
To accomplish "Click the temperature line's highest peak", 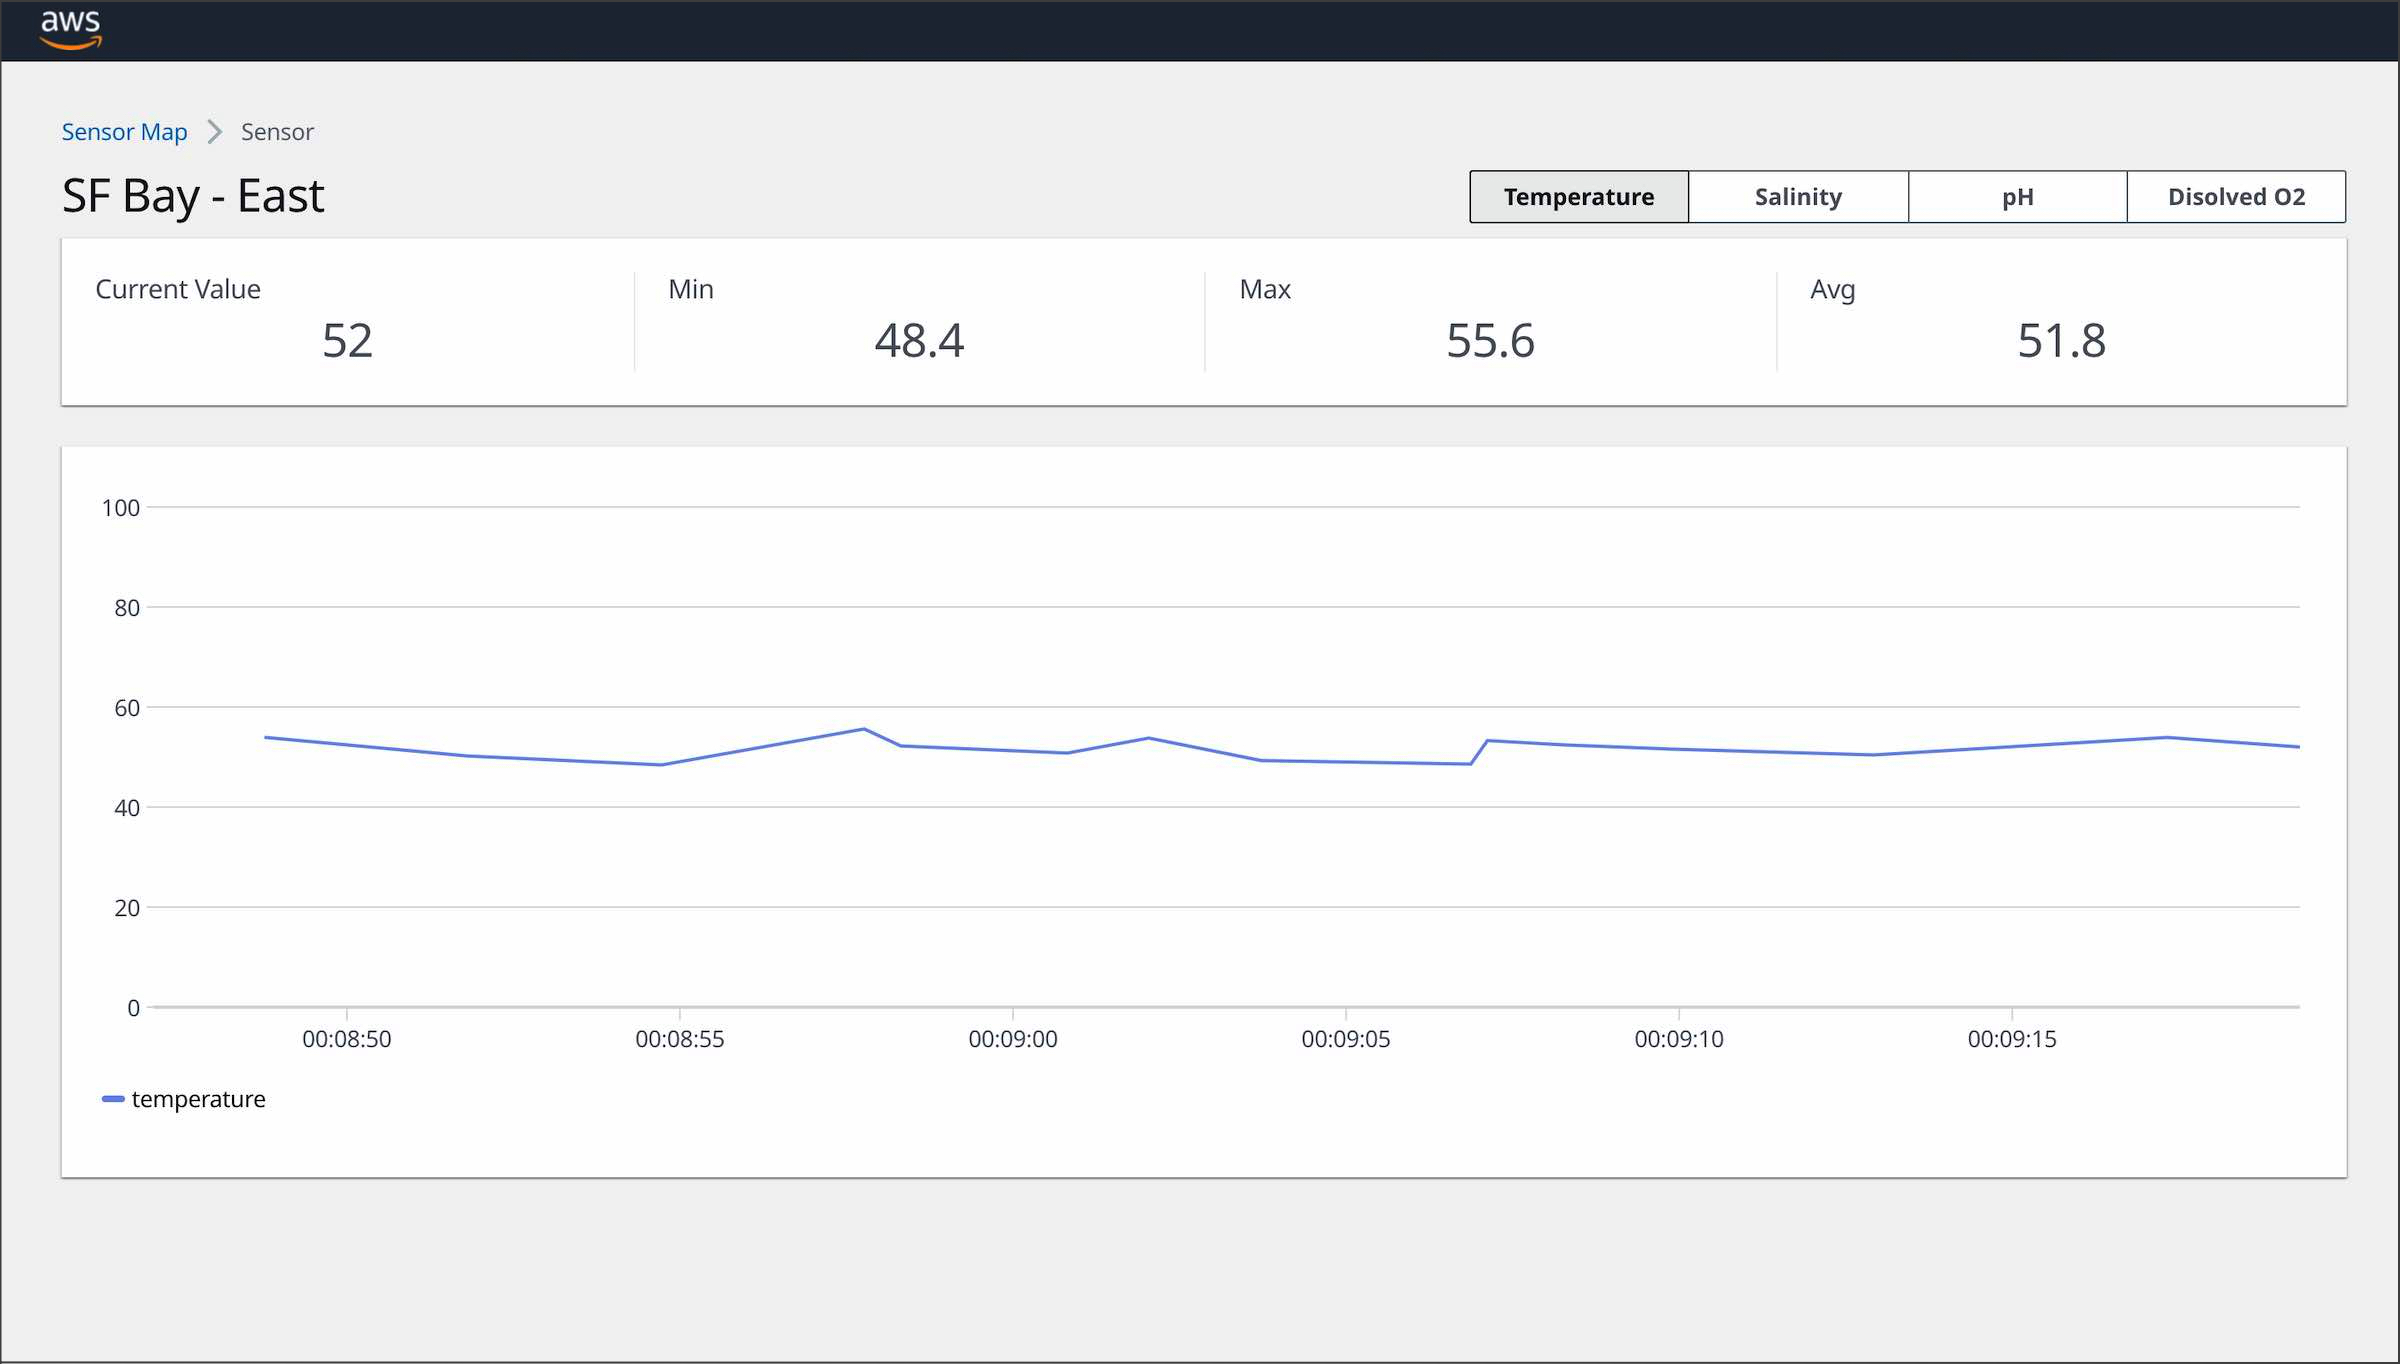I will [863, 729].
